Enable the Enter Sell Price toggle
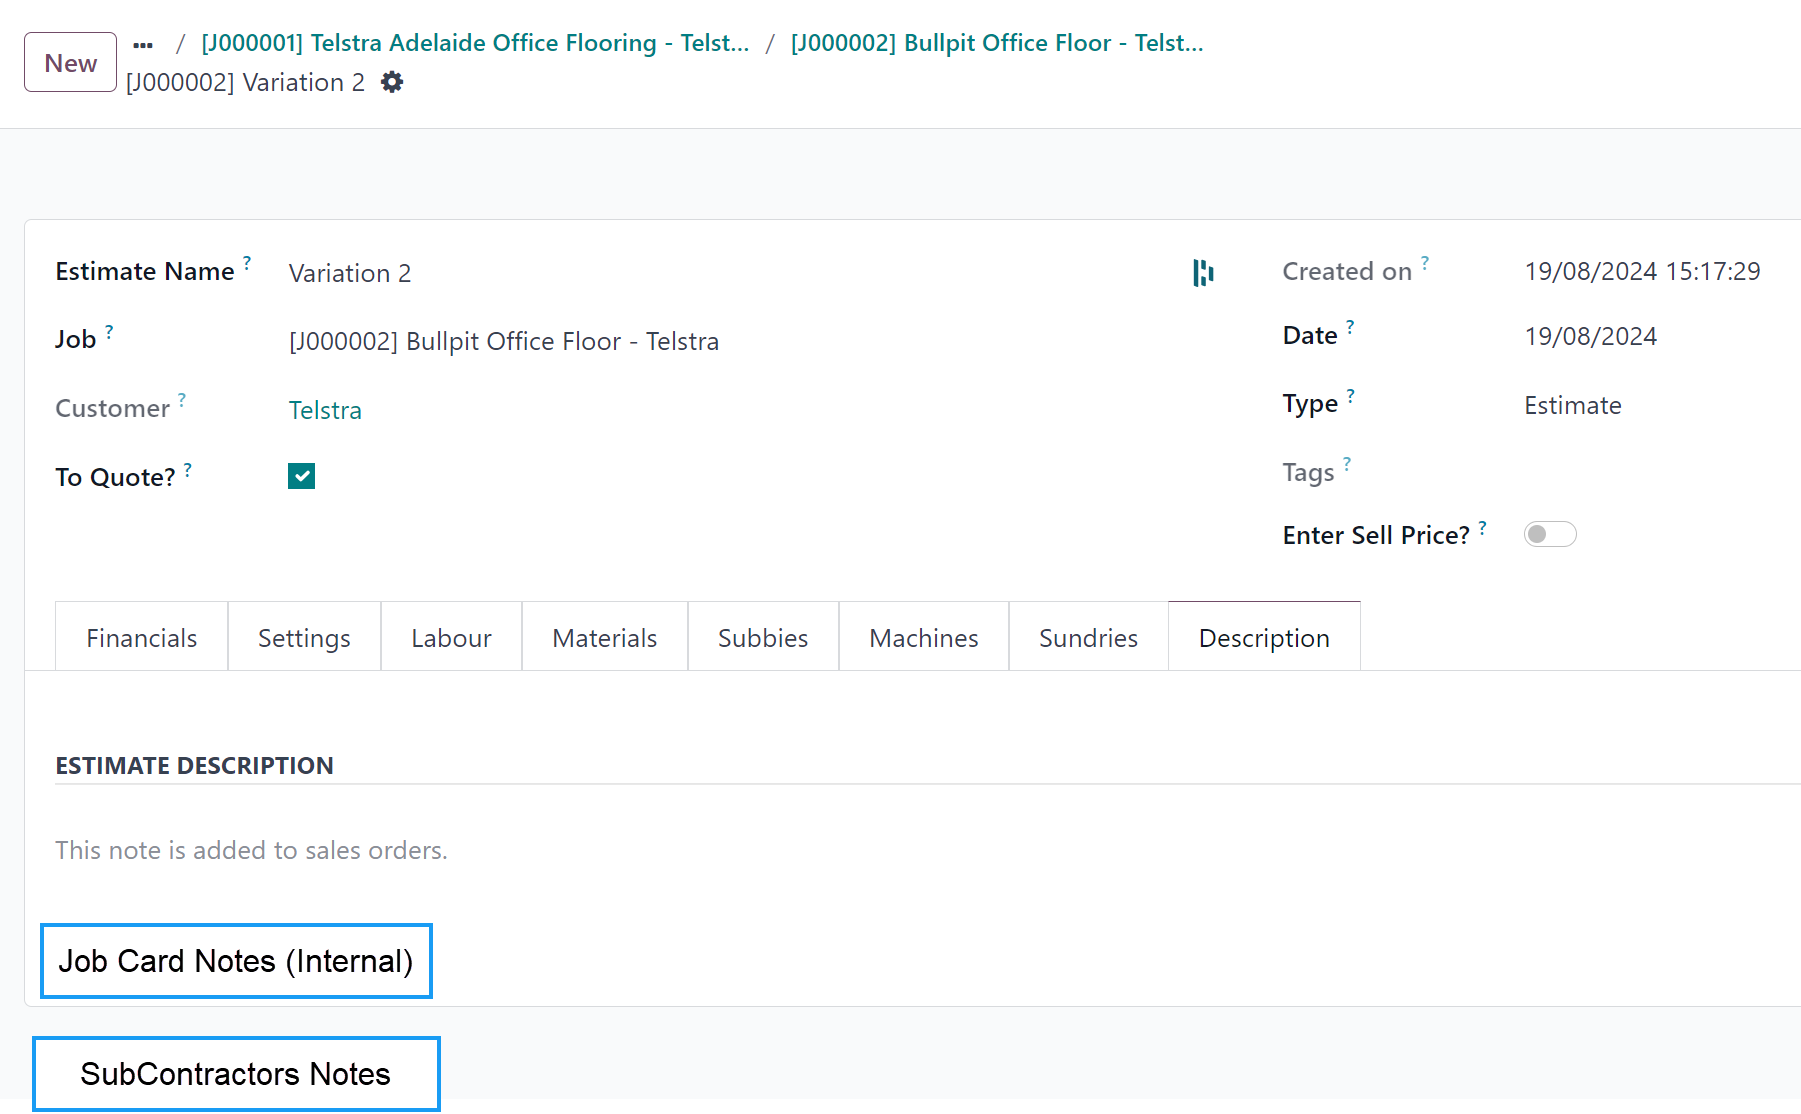The image size is (1801, 1114). [x=1549, y=534]
